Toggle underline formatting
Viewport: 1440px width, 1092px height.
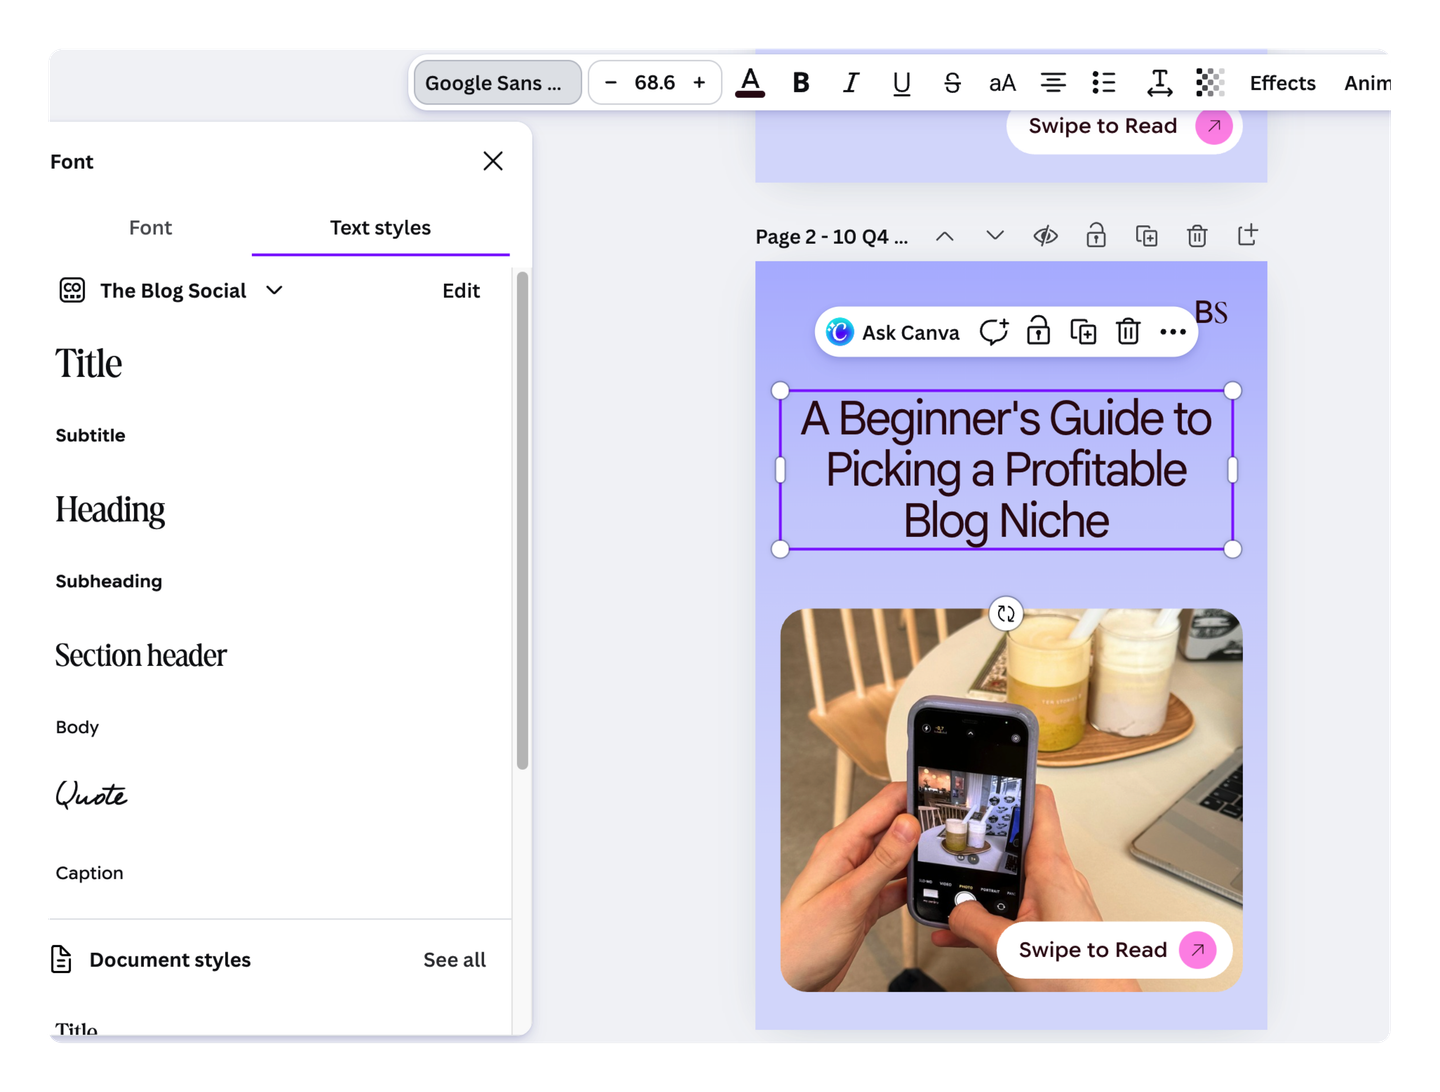coord(901,83)
